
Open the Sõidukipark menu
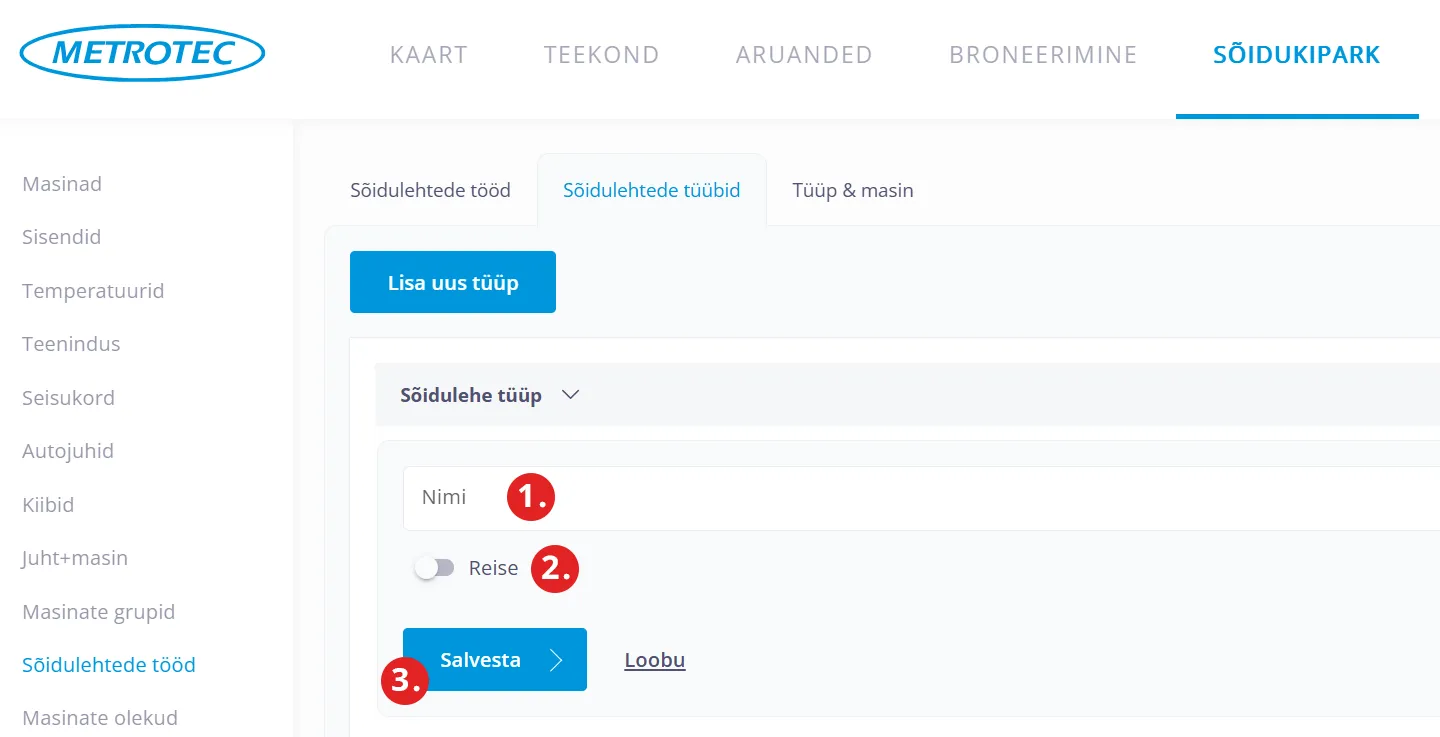[x=1296, y=55]
